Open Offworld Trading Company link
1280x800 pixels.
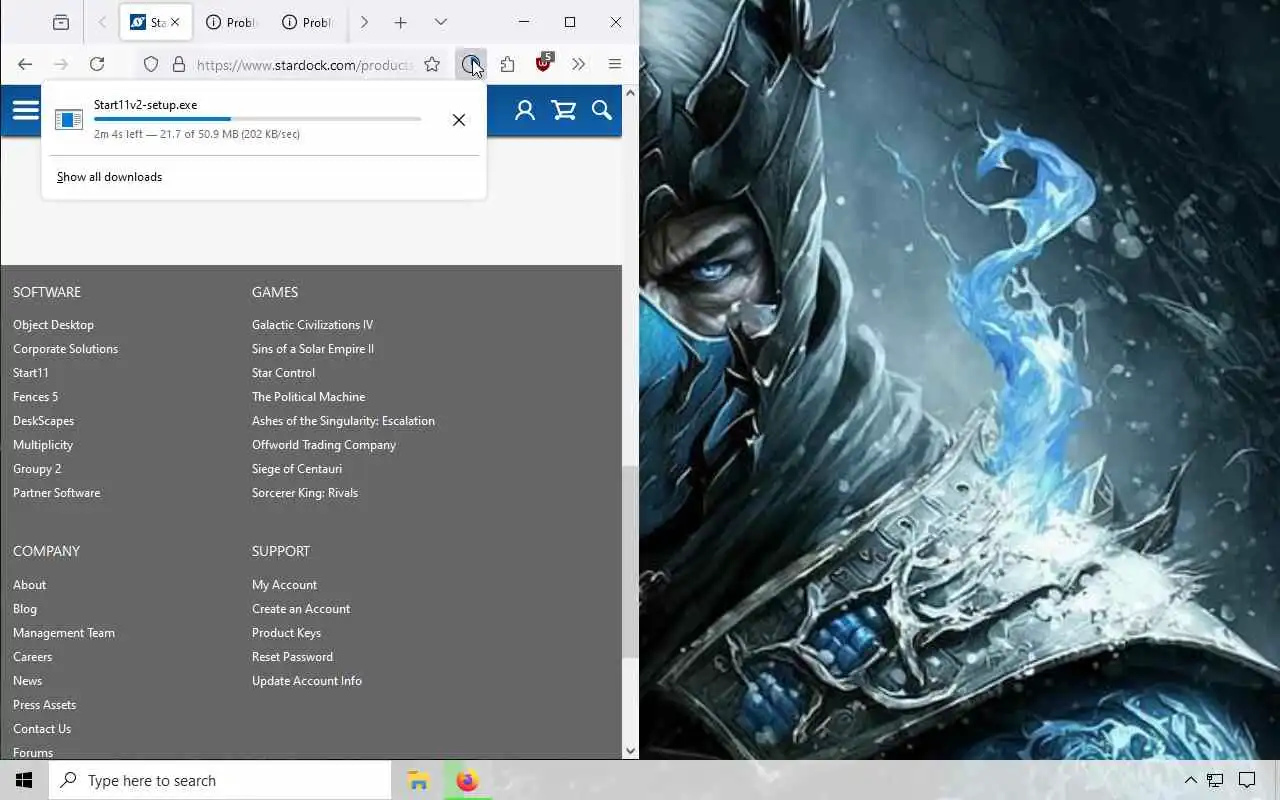click(324, 445)
